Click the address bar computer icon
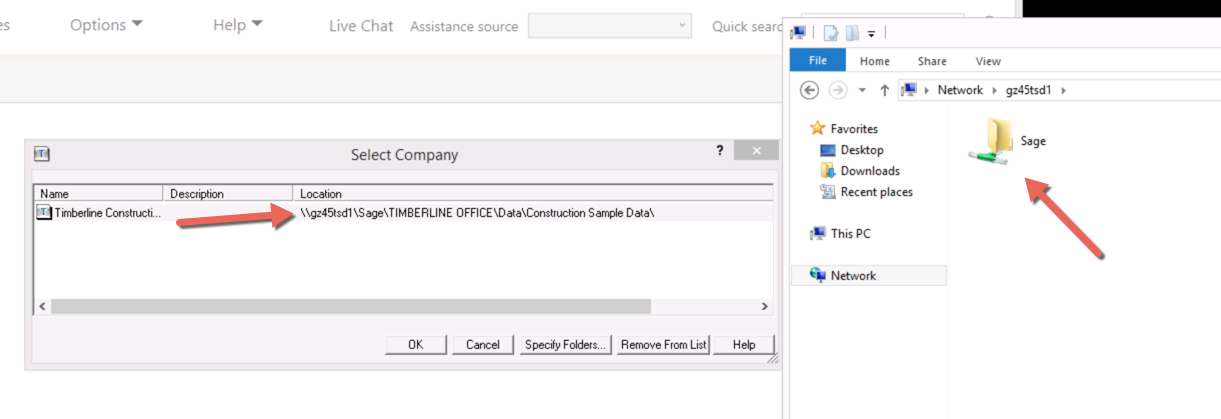 [x=909, y=90]
